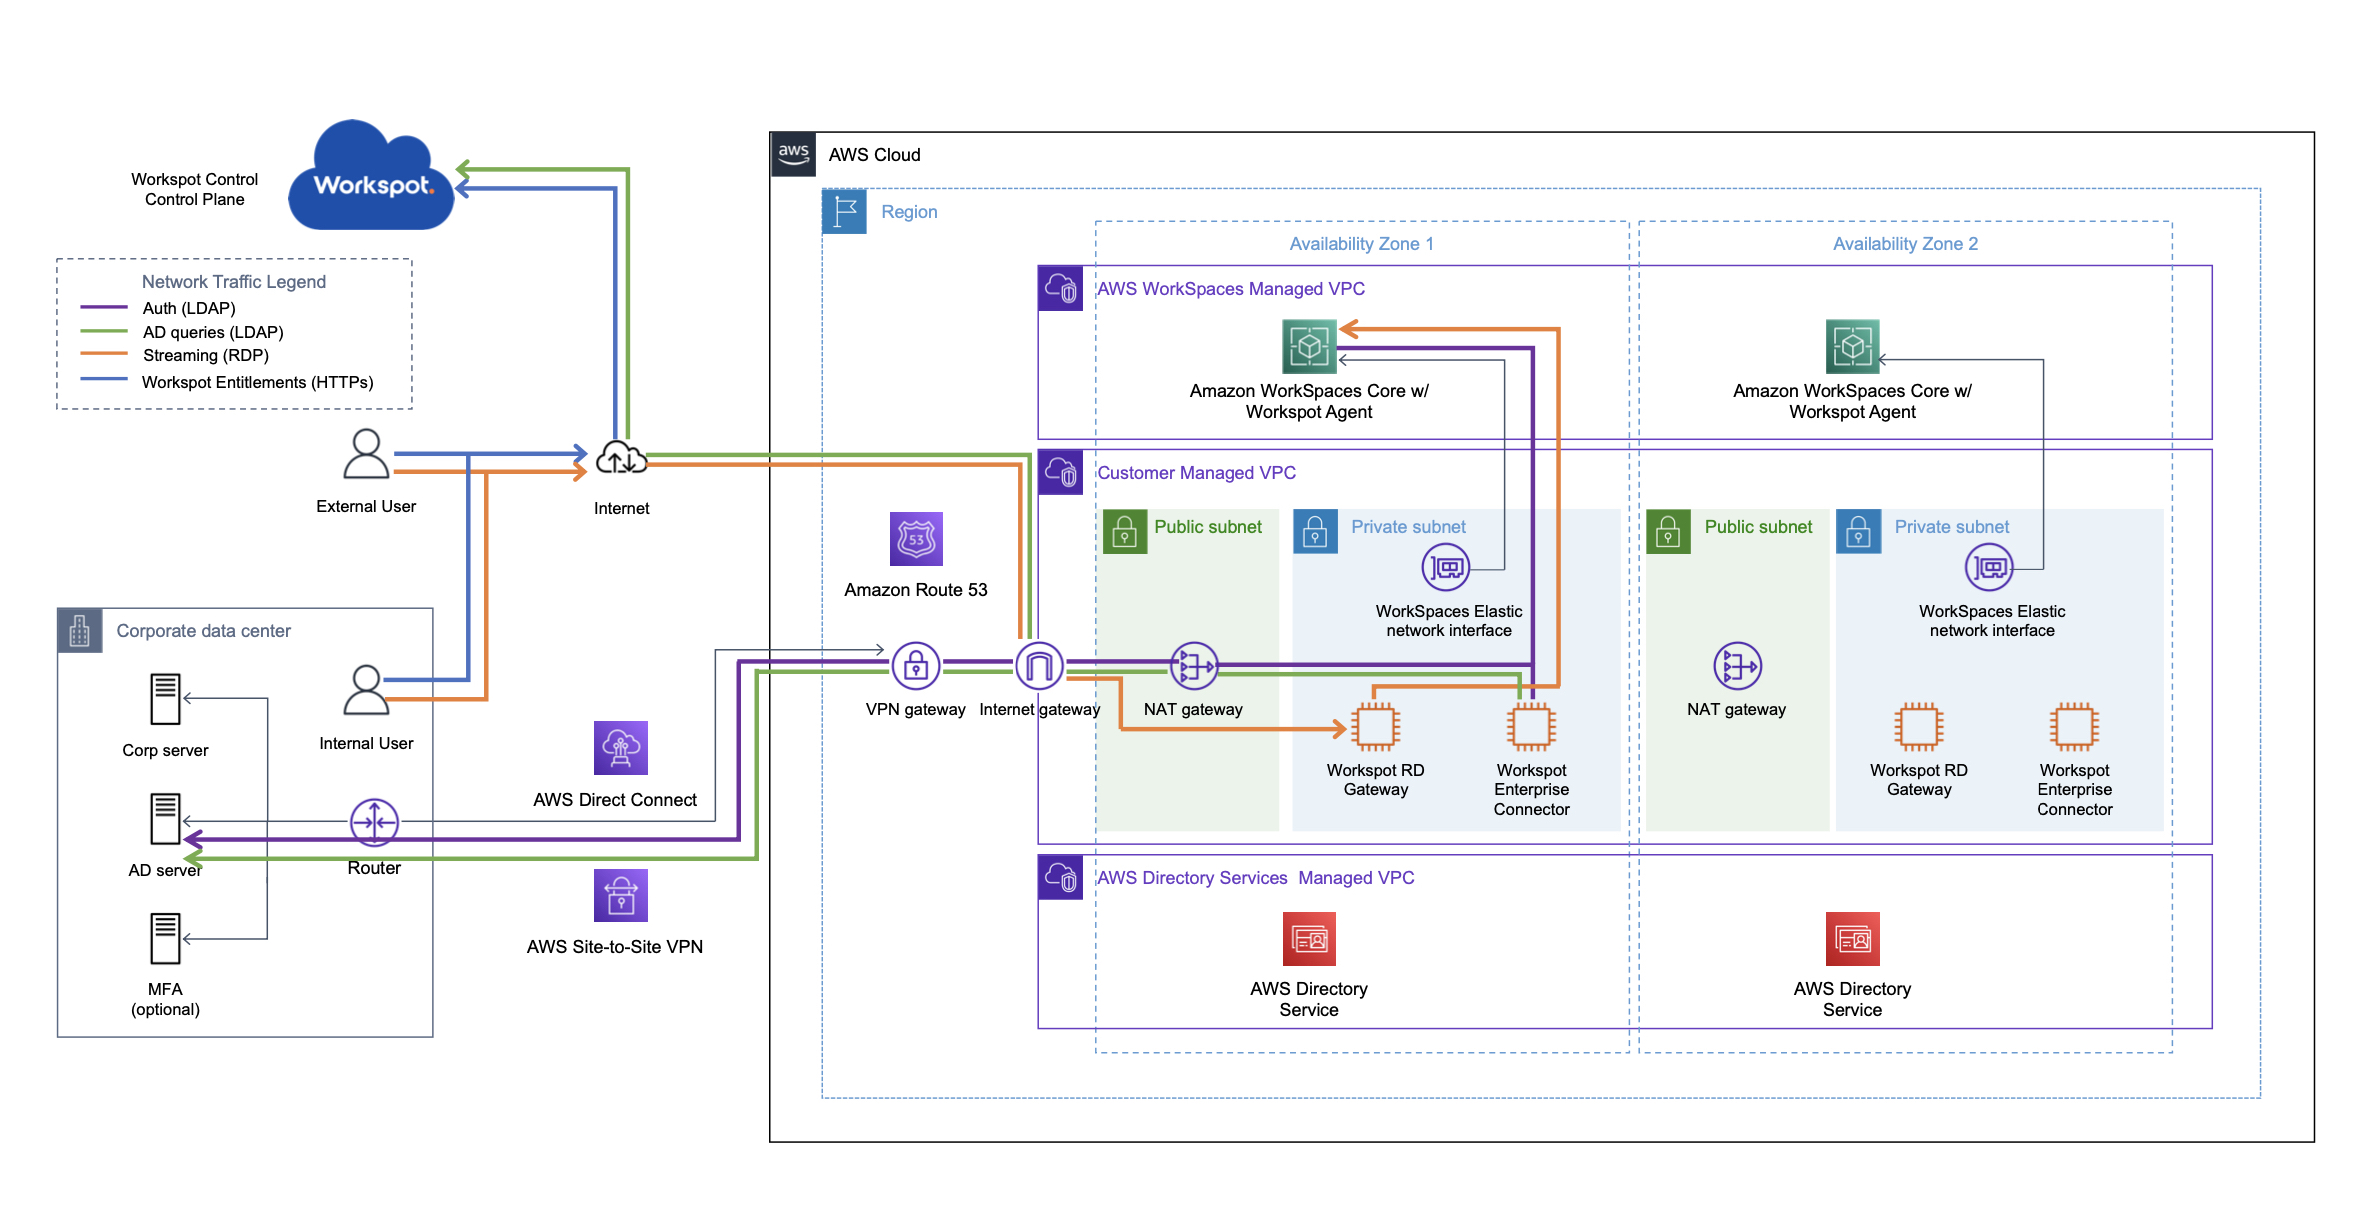Click the purple Auth (LDAP) legend line

click(104, 307)
